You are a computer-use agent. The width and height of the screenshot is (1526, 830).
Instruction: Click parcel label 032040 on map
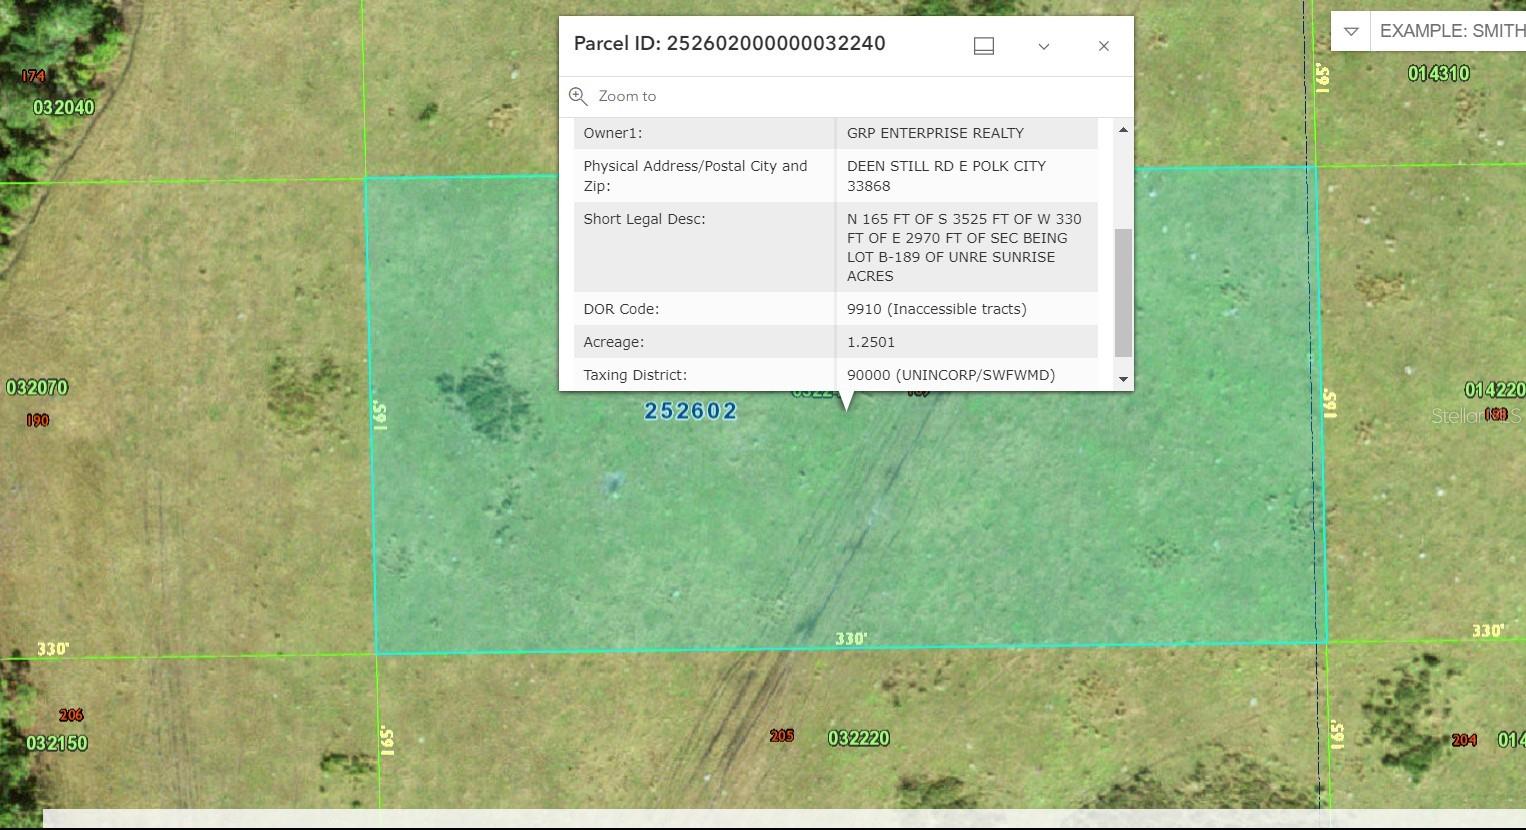pyautogui.click(x=64, y=107)
